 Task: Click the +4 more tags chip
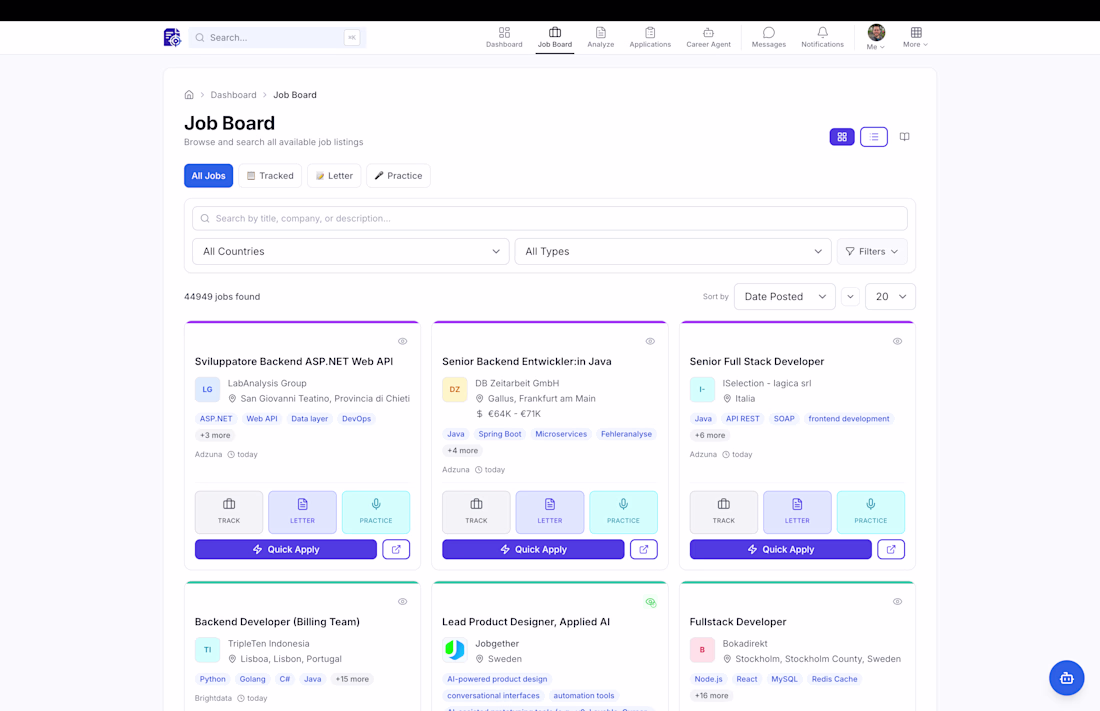[463, 451]
